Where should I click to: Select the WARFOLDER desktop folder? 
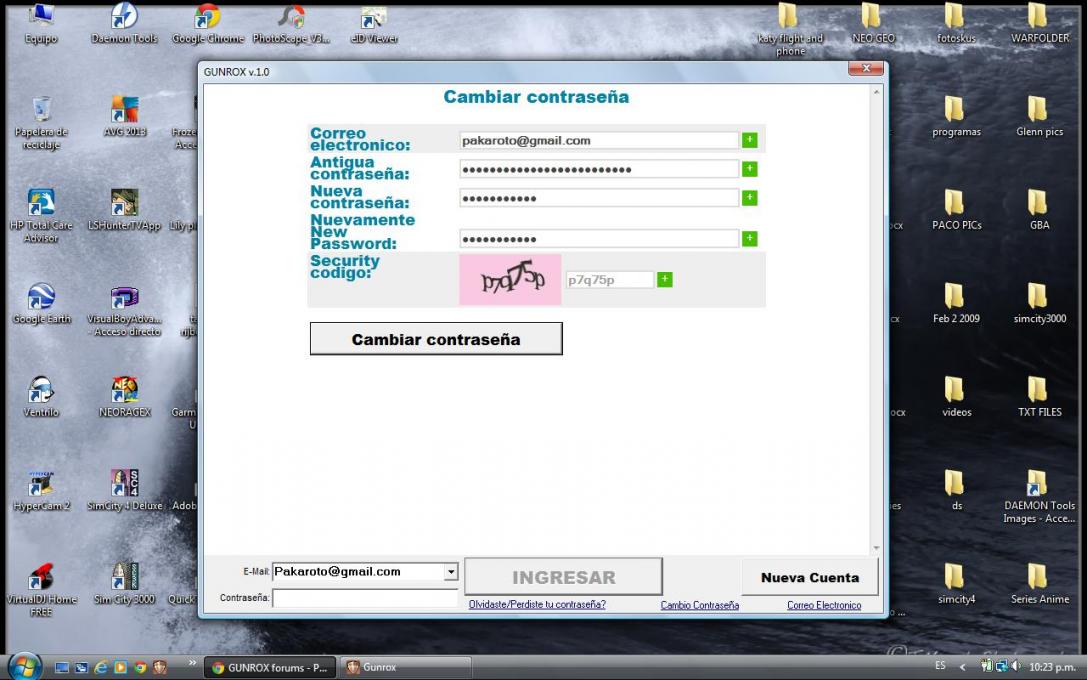pos(1039,22)
